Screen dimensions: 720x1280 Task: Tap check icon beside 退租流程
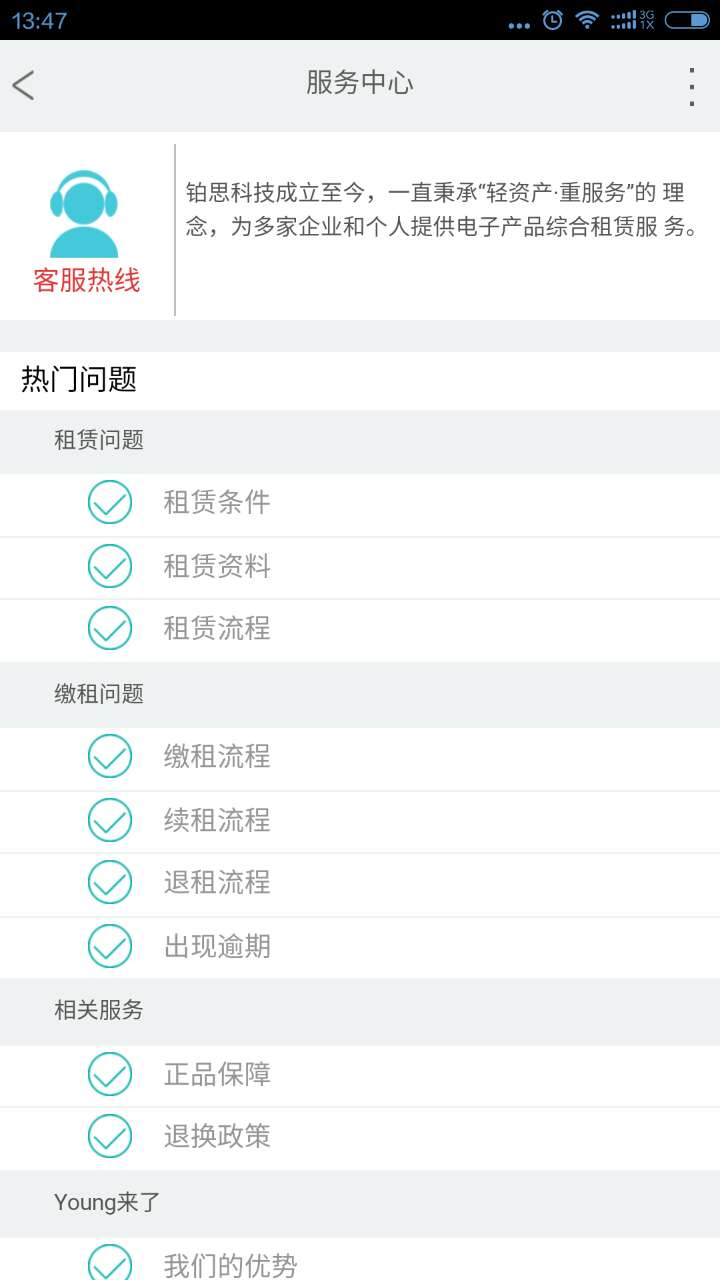click(x=110, y=882)
